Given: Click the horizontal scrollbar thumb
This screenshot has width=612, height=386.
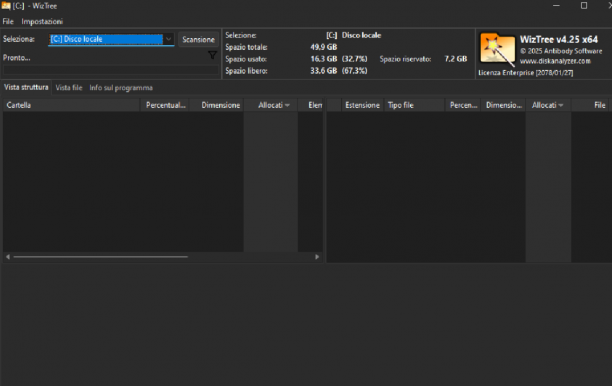Looking at the screenshot, I should click(x=101, y=257).
